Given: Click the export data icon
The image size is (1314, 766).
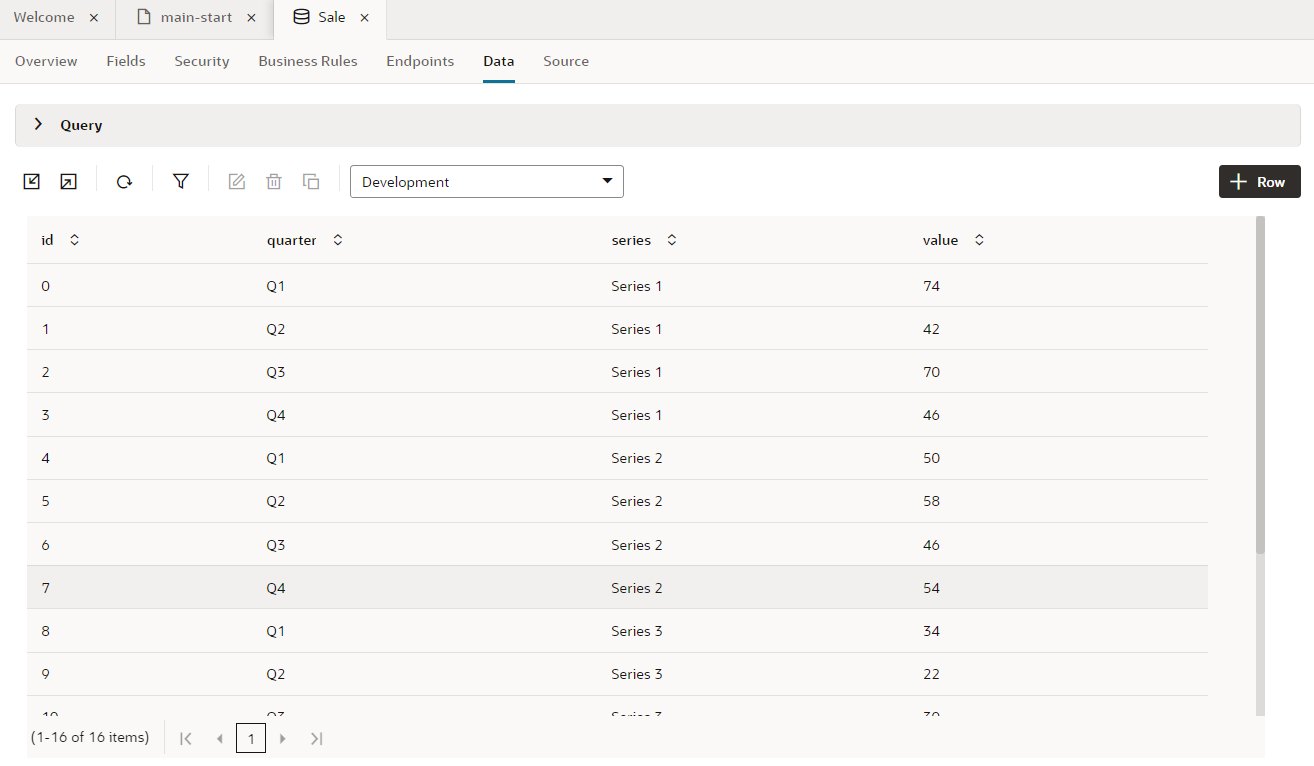Looking at the screenshot, I should point(68,181).
